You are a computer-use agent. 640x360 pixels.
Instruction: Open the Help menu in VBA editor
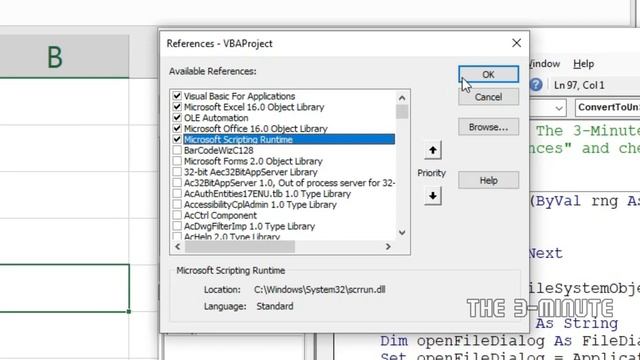point(584,64)
